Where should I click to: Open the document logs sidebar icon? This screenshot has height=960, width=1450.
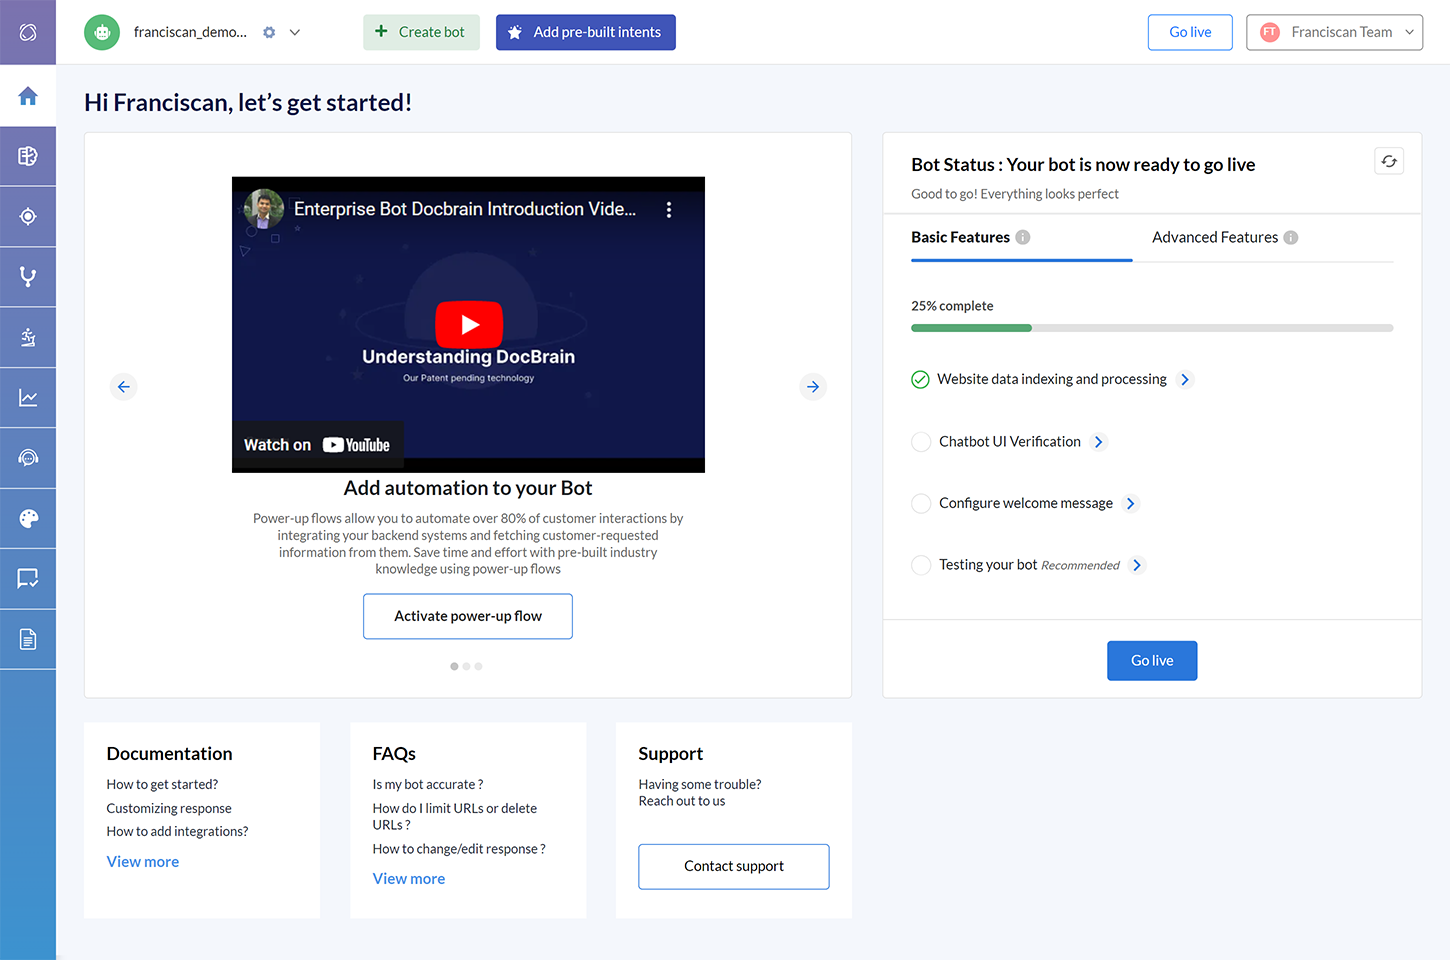point(28,639)
